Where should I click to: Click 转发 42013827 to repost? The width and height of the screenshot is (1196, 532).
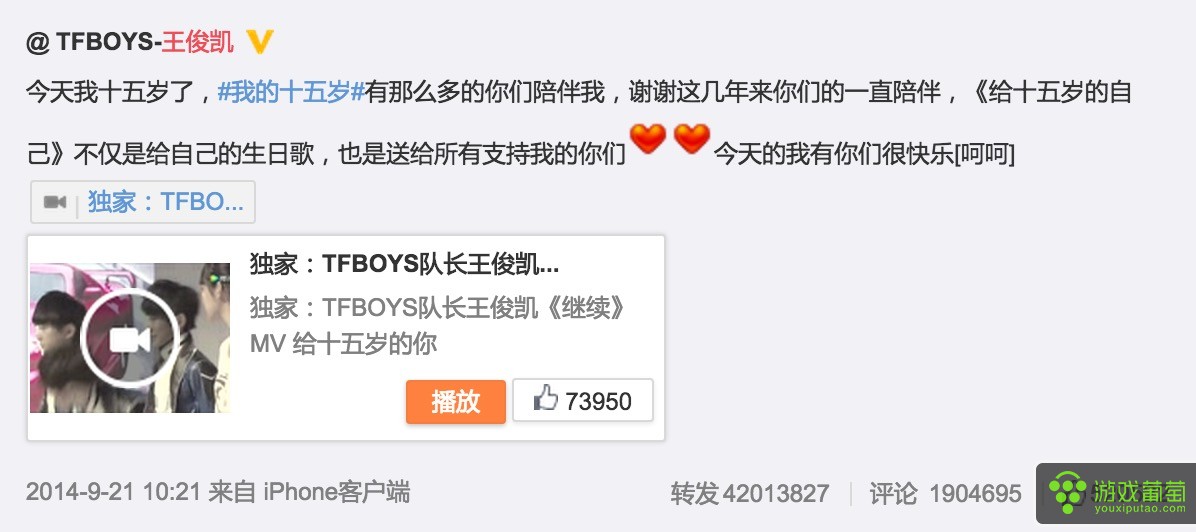(750, 493)
